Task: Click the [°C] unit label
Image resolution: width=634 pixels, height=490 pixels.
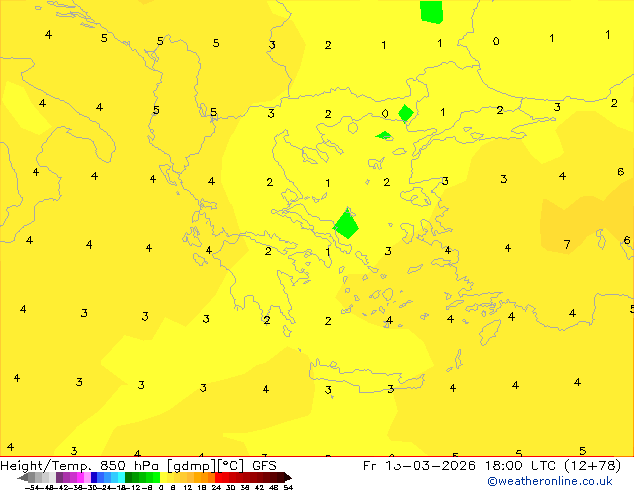Action: [x=230, y=465]
